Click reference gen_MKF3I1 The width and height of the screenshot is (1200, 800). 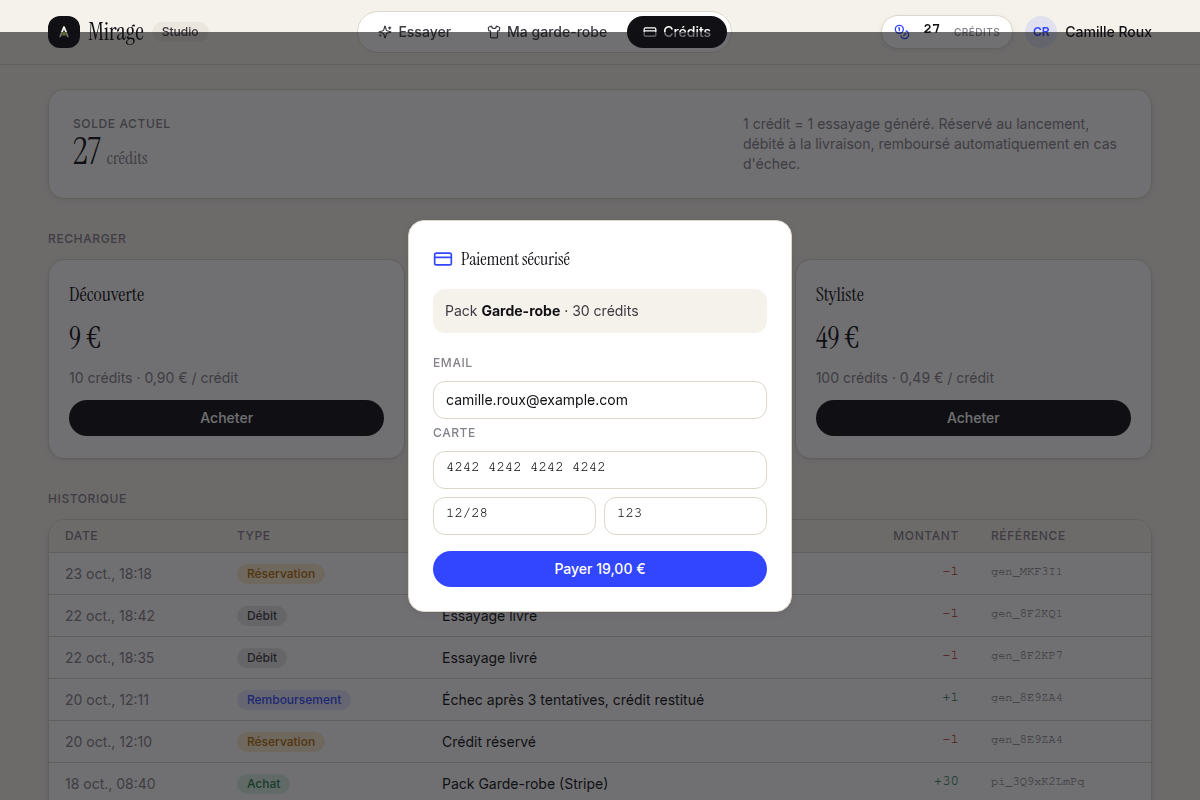point(1026,572)
